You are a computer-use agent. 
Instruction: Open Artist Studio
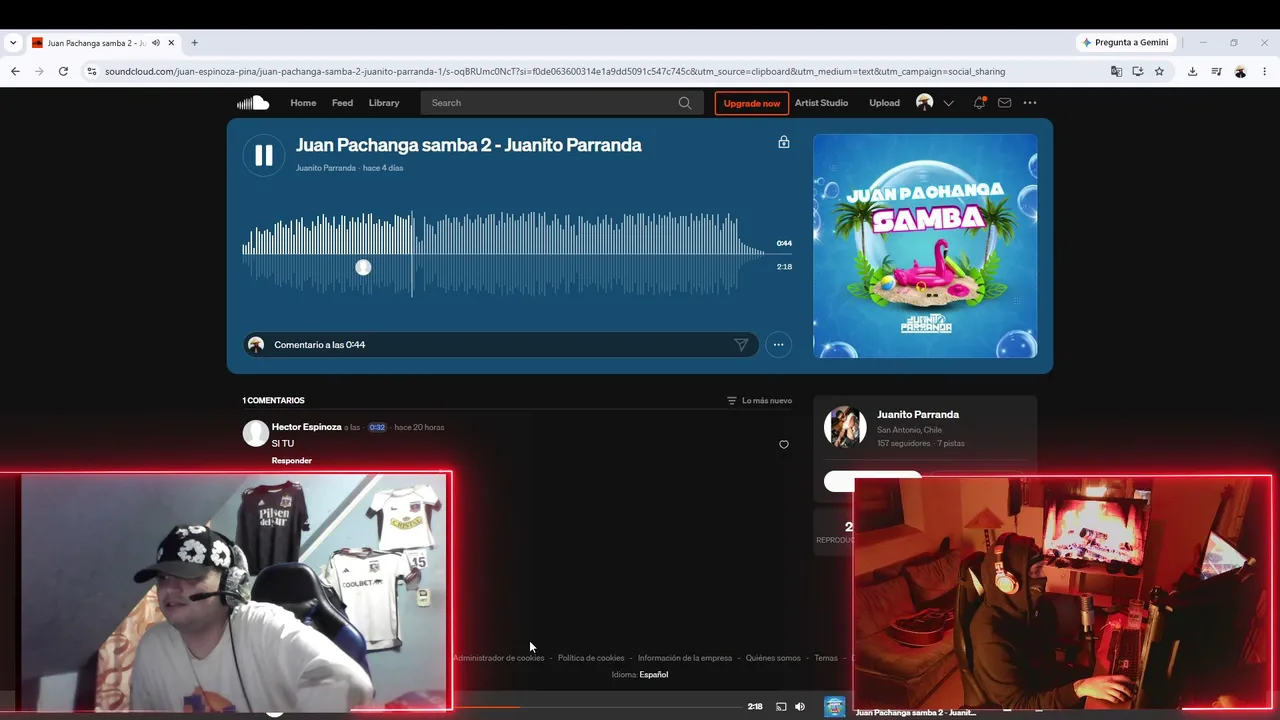tap(821, 103)
